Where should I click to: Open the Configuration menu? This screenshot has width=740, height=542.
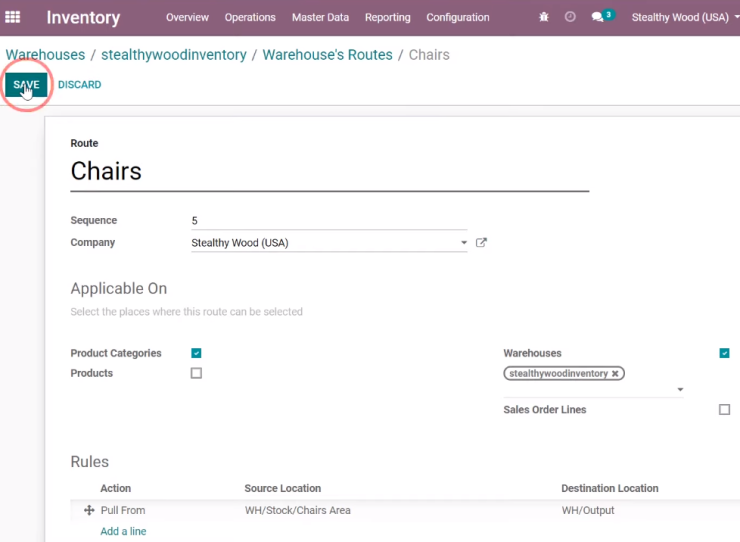(458, 17)
